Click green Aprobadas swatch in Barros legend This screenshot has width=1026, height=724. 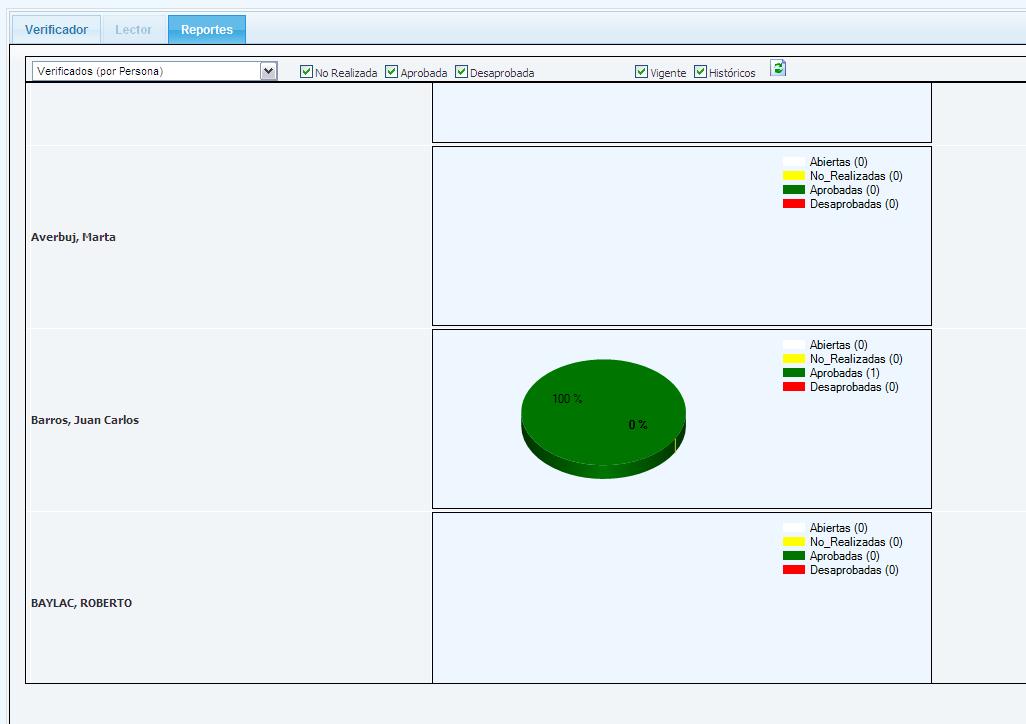tap(794, 372)
